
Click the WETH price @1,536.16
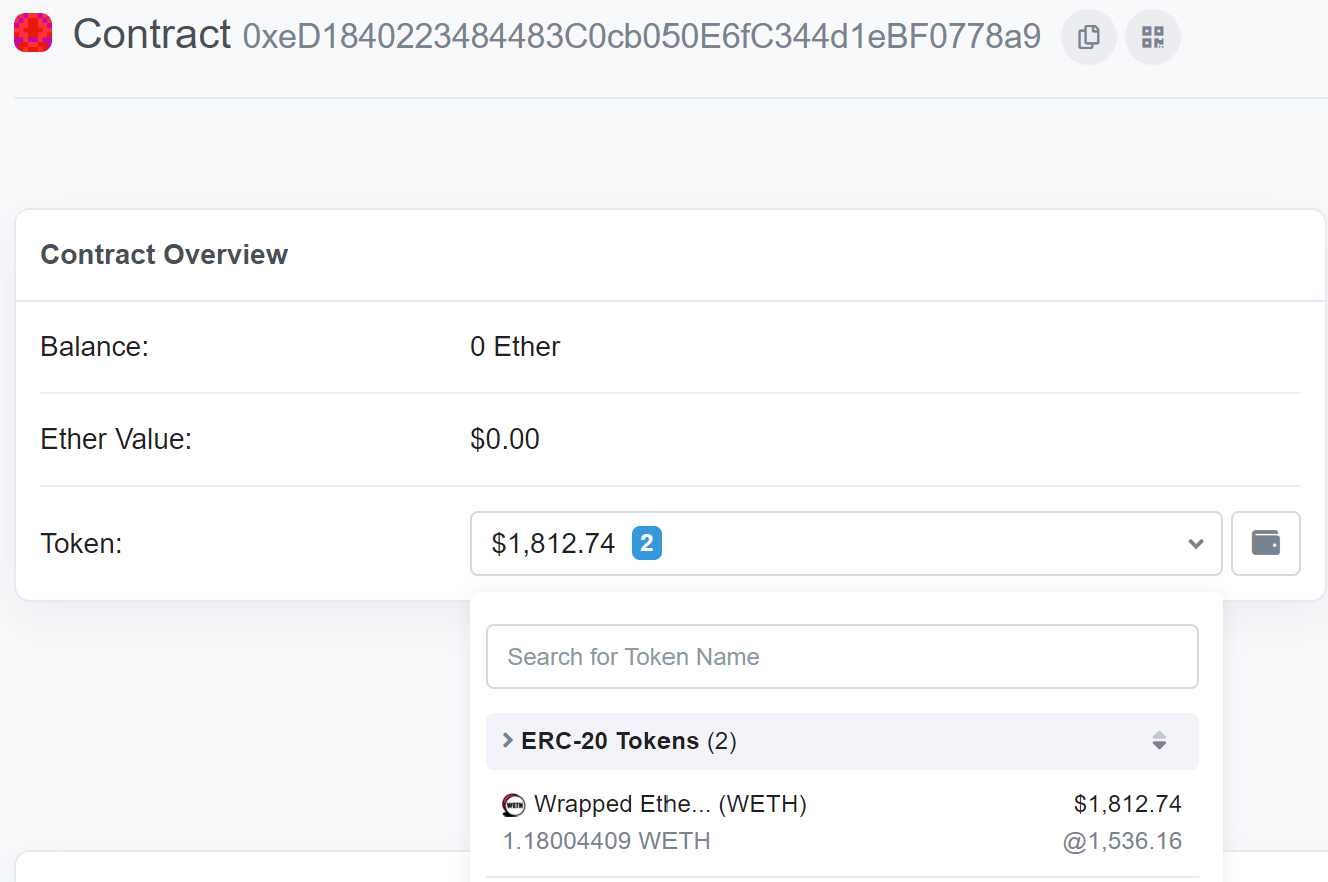(x=1122, y=841)
